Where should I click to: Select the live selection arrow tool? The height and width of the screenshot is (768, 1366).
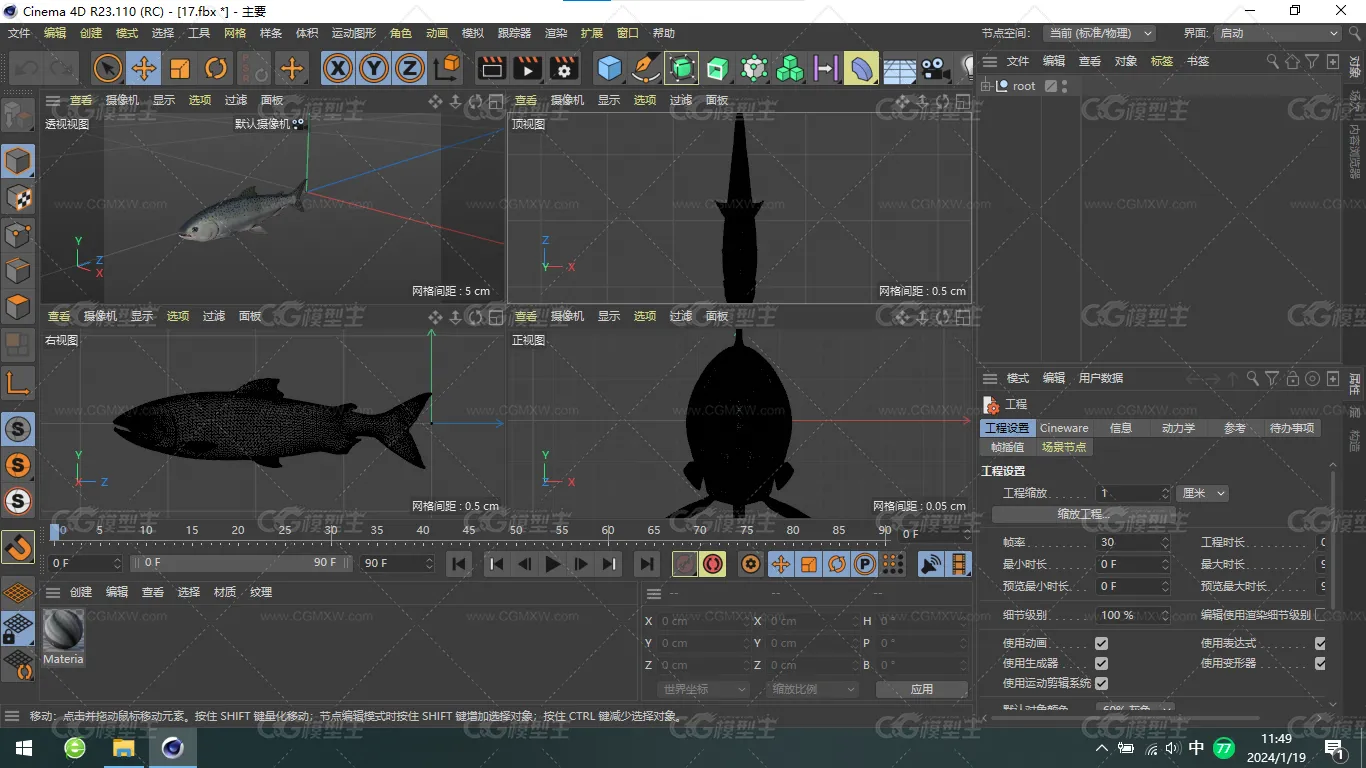(107, 68)
